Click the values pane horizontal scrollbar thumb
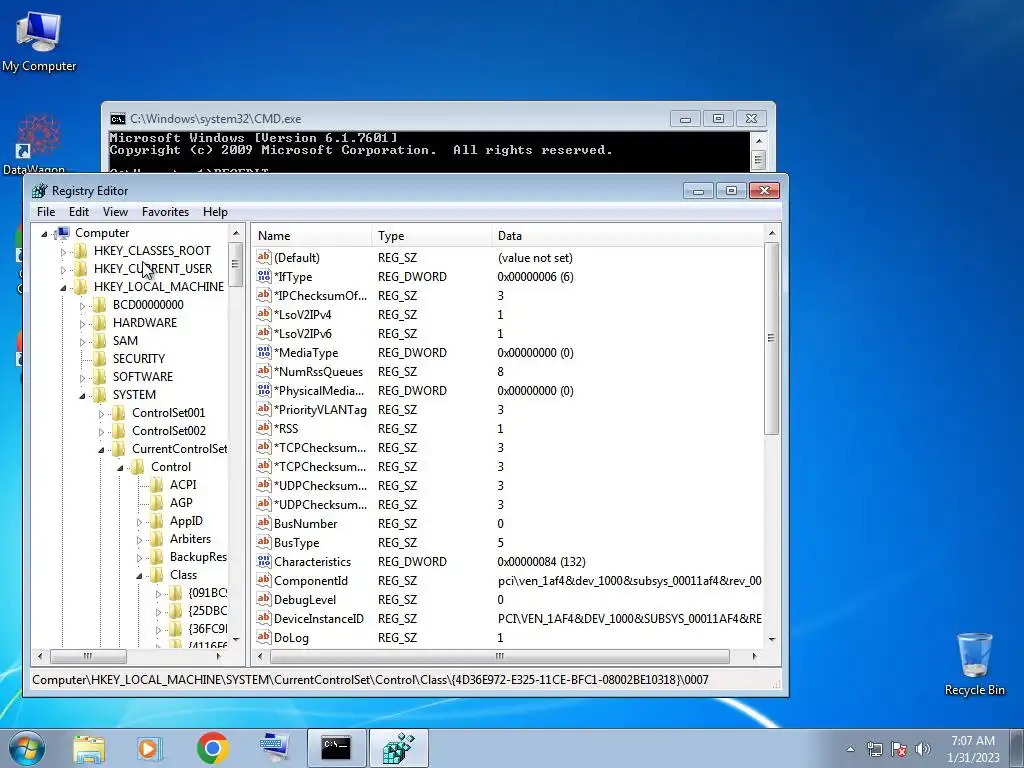This screenshot has width=1024, height=768. [499, 656]
